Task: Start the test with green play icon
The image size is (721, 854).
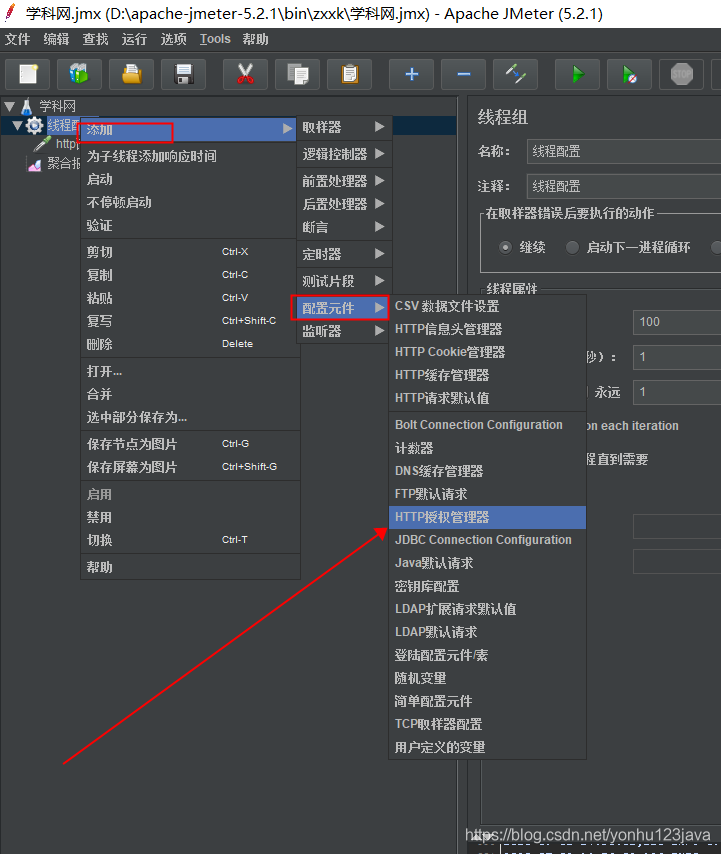Action: [578, 74]
